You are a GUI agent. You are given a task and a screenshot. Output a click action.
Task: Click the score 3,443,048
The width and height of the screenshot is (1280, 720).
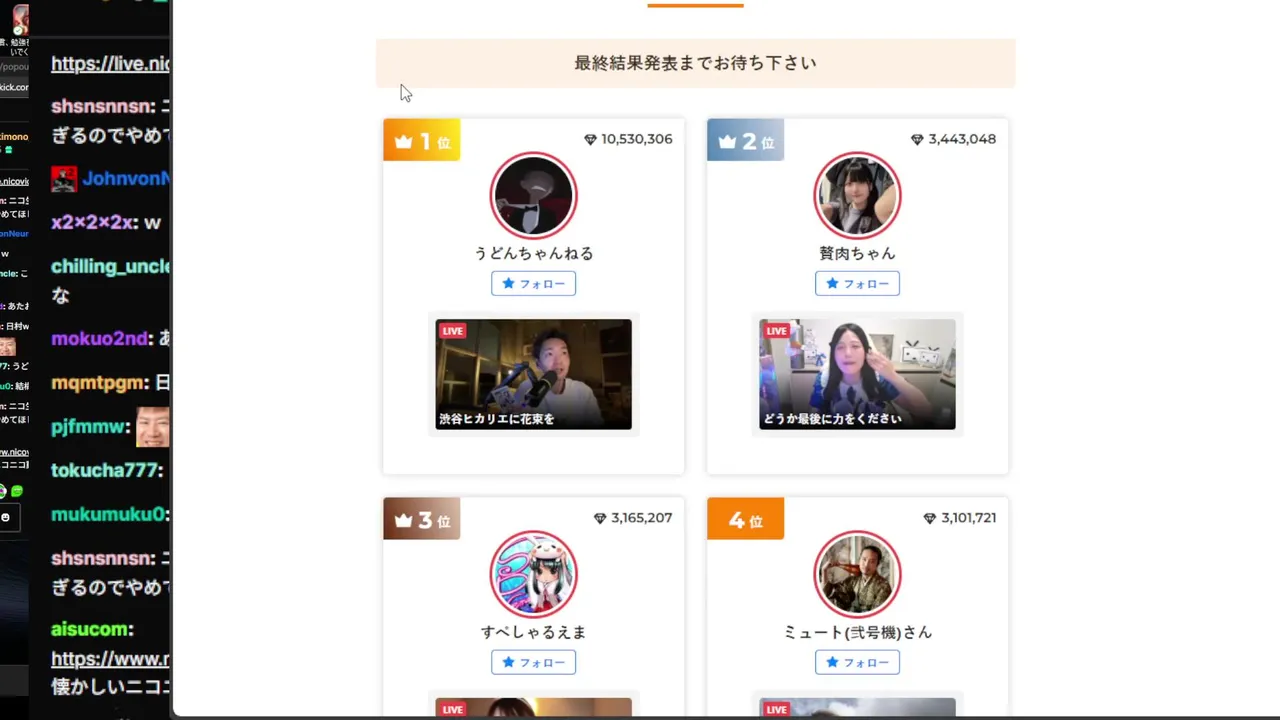click(962, 139)
